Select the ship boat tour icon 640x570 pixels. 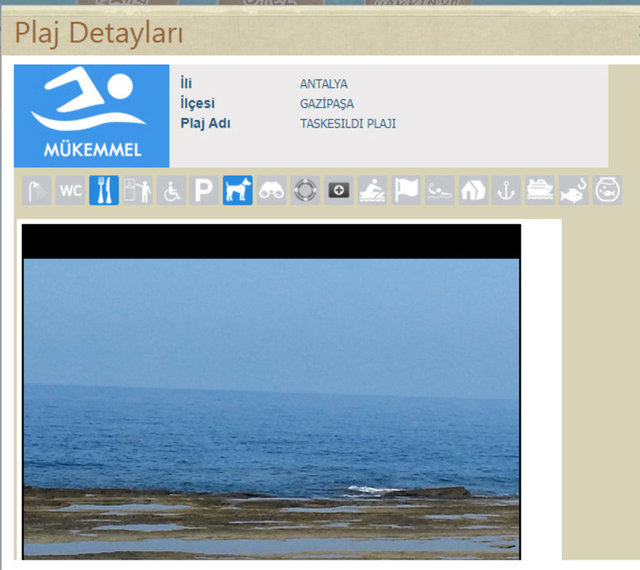pyautogui.click(x=540, y=190)
